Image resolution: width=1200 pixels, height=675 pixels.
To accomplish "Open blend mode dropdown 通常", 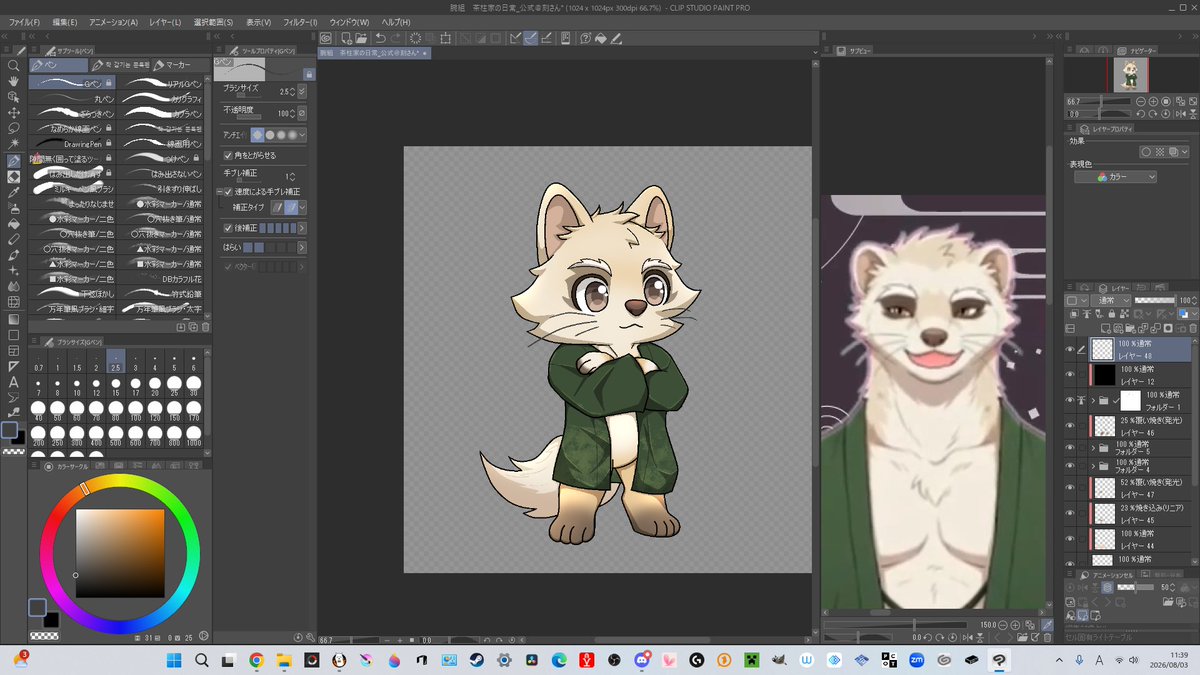I will (1111, 300).
